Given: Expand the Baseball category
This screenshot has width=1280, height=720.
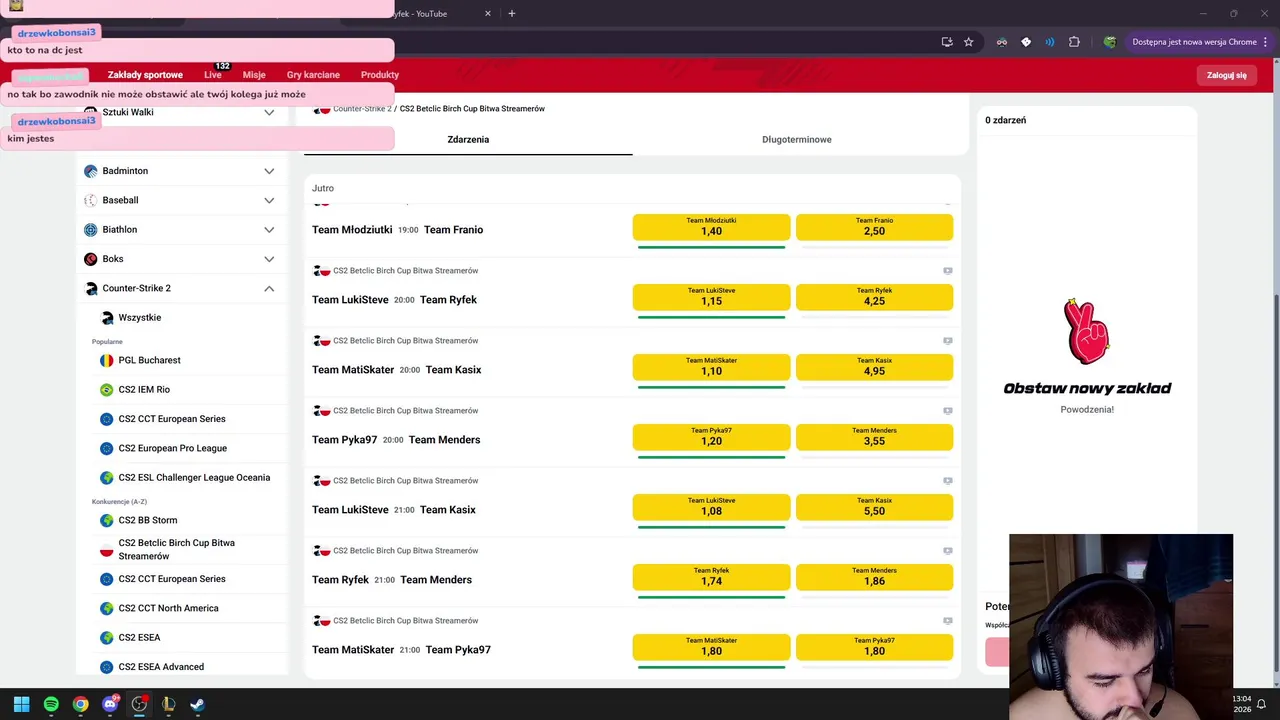Looking at the screenshot, I should (x=269, y=200).
